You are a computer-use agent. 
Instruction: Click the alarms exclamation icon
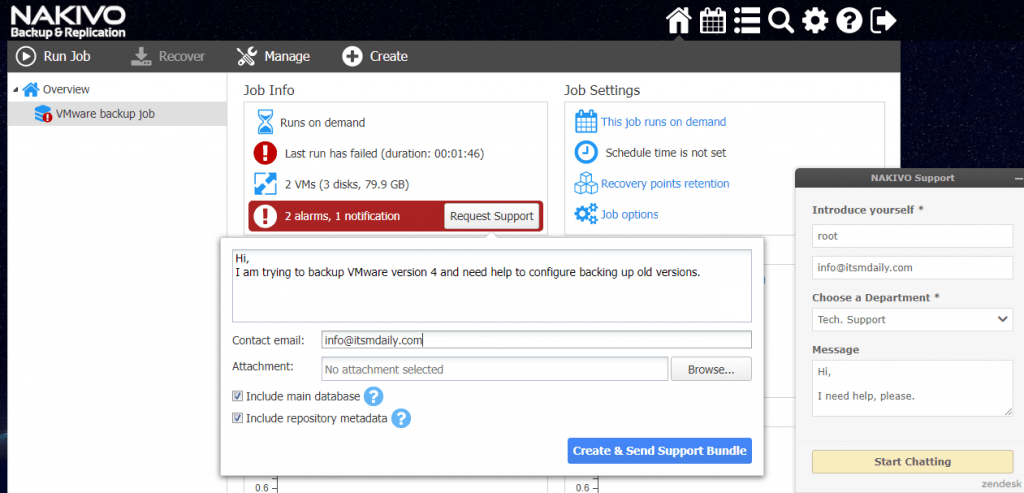click(x=264, y=215)
